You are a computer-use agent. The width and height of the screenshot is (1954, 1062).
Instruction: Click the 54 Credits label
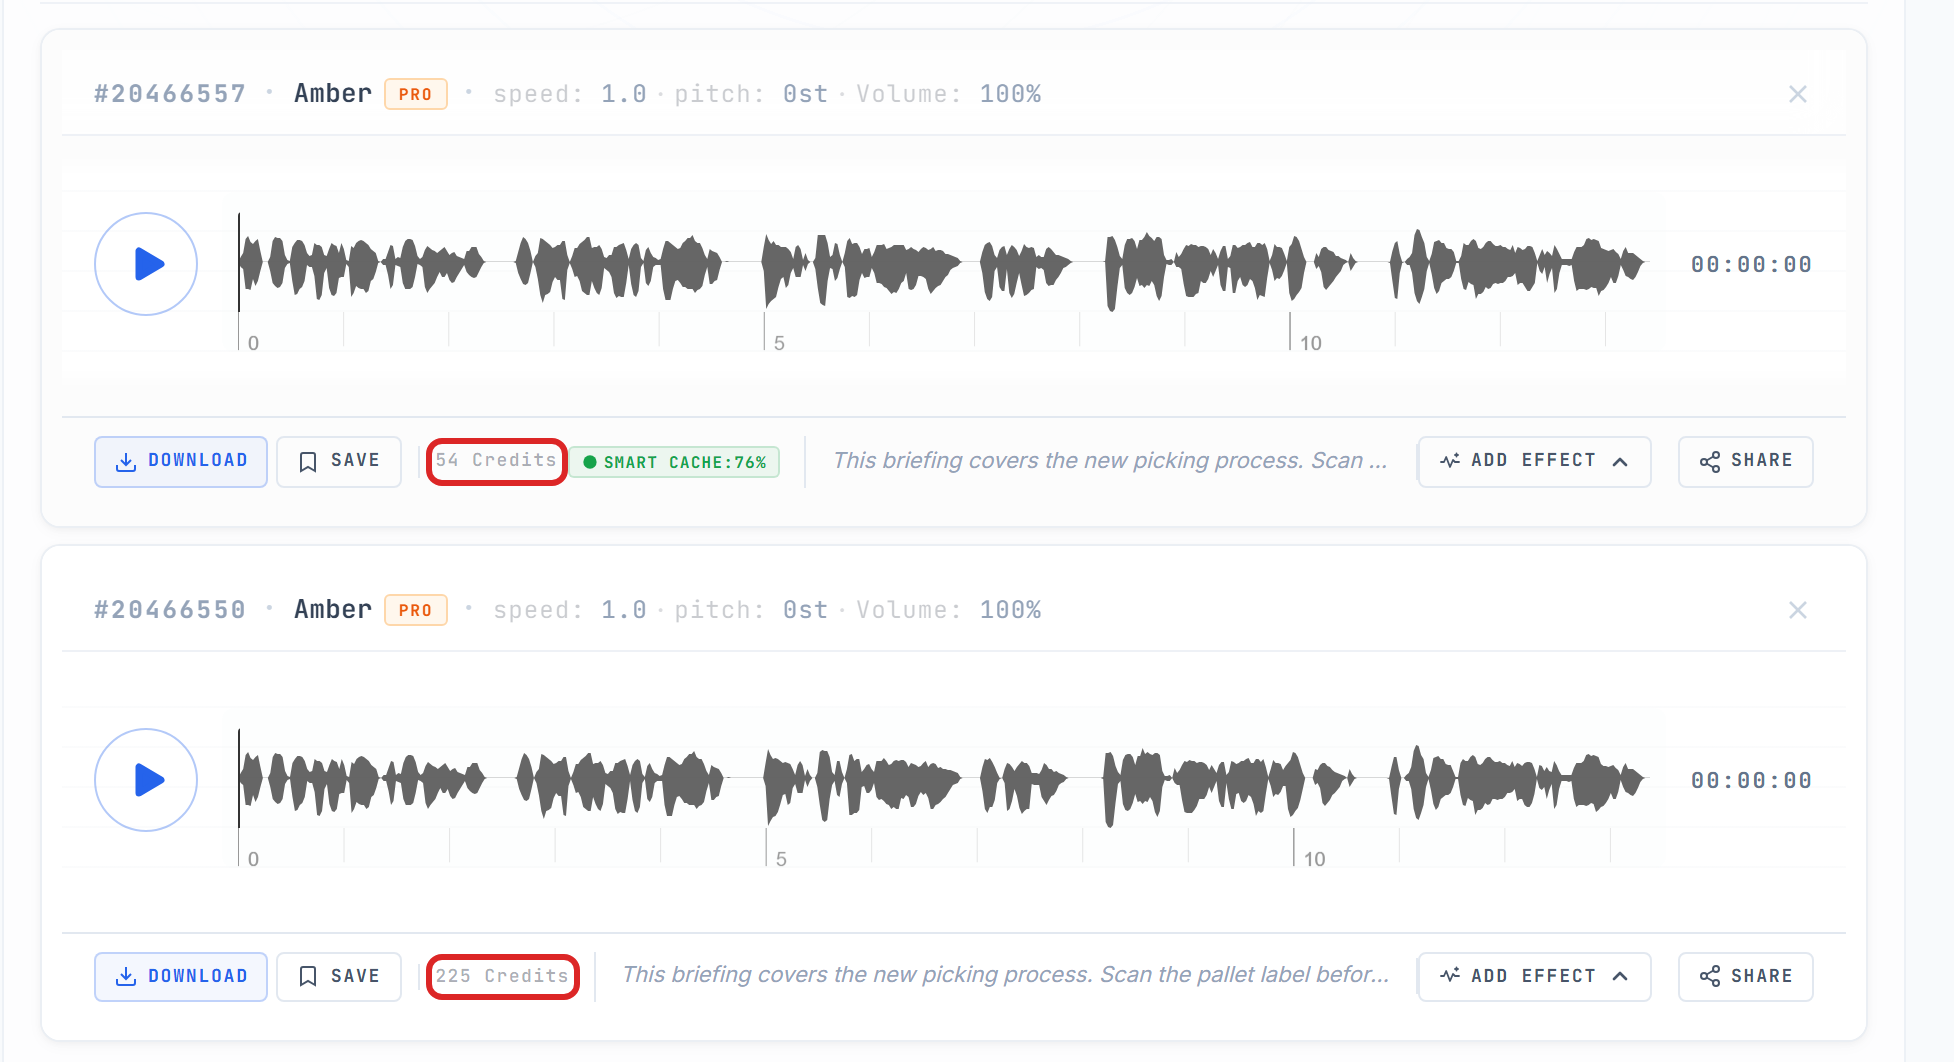tap(496, 460)
